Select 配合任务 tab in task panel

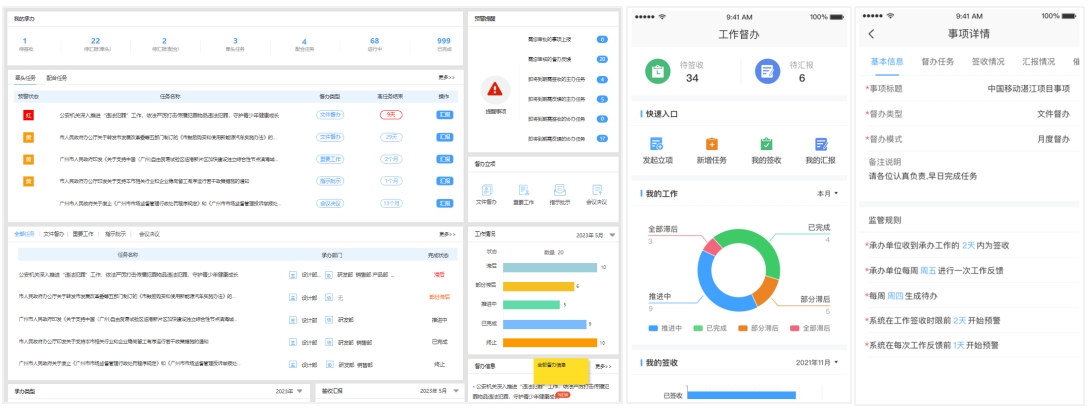click(x=57, y=78)
